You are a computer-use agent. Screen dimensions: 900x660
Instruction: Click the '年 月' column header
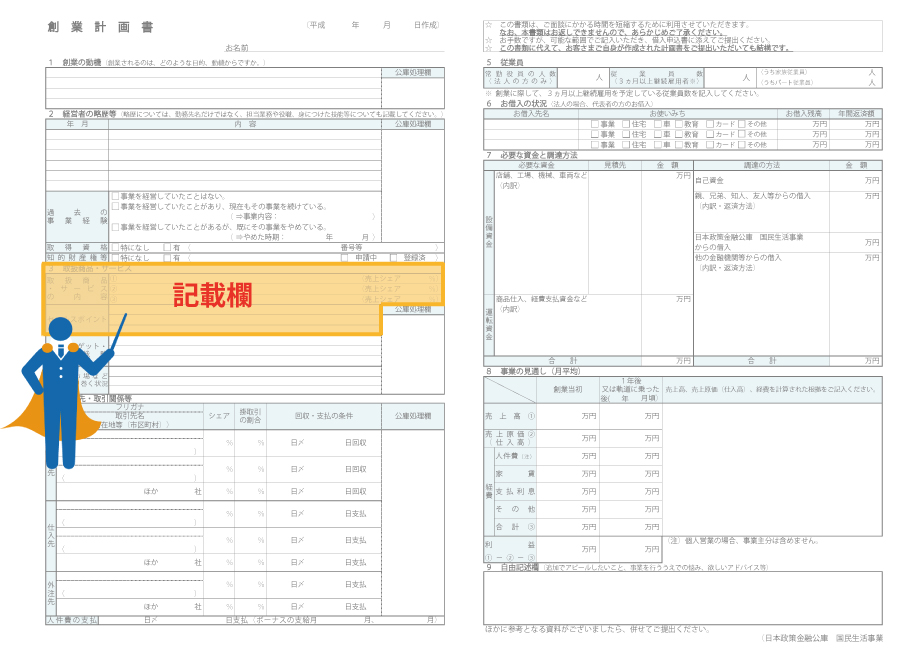[x=77, y=124]
